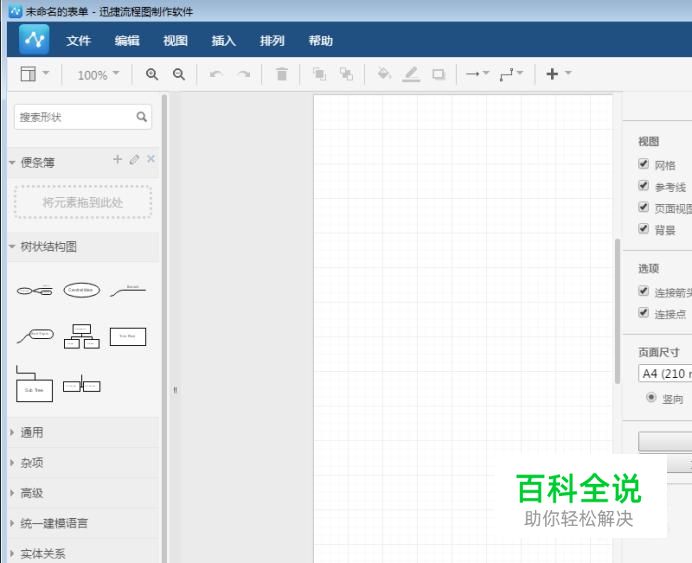Send selection to back
The width and height of the screenshot is (692, 563).
coord(346,74)
